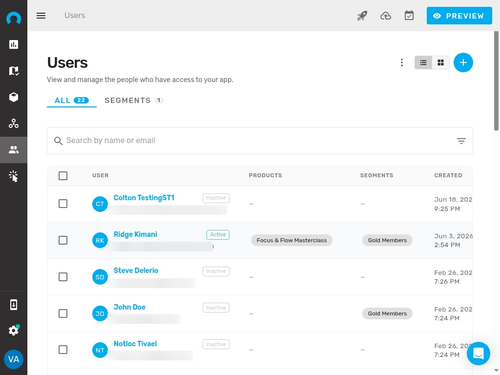The image size is (500, 375).
Task: Open user Colton TestingST1
Action: click(144, 198)
